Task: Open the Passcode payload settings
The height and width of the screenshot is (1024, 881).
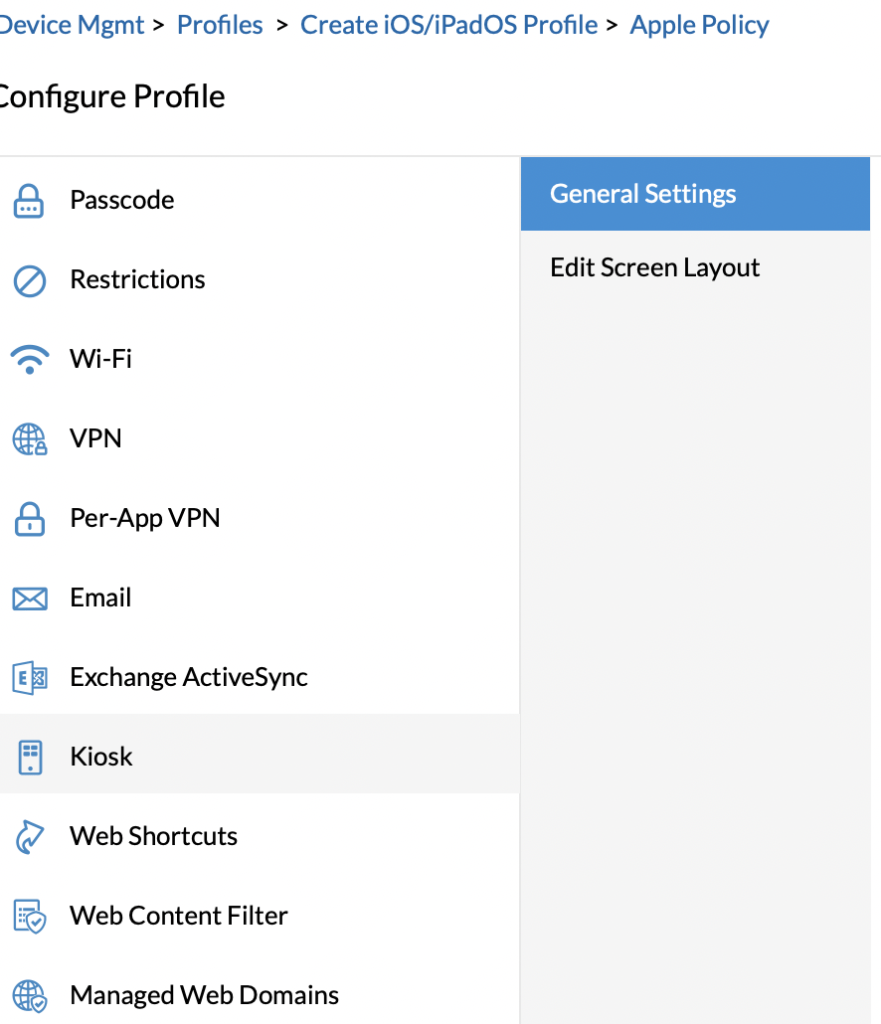Action: [x=122, y=200]
